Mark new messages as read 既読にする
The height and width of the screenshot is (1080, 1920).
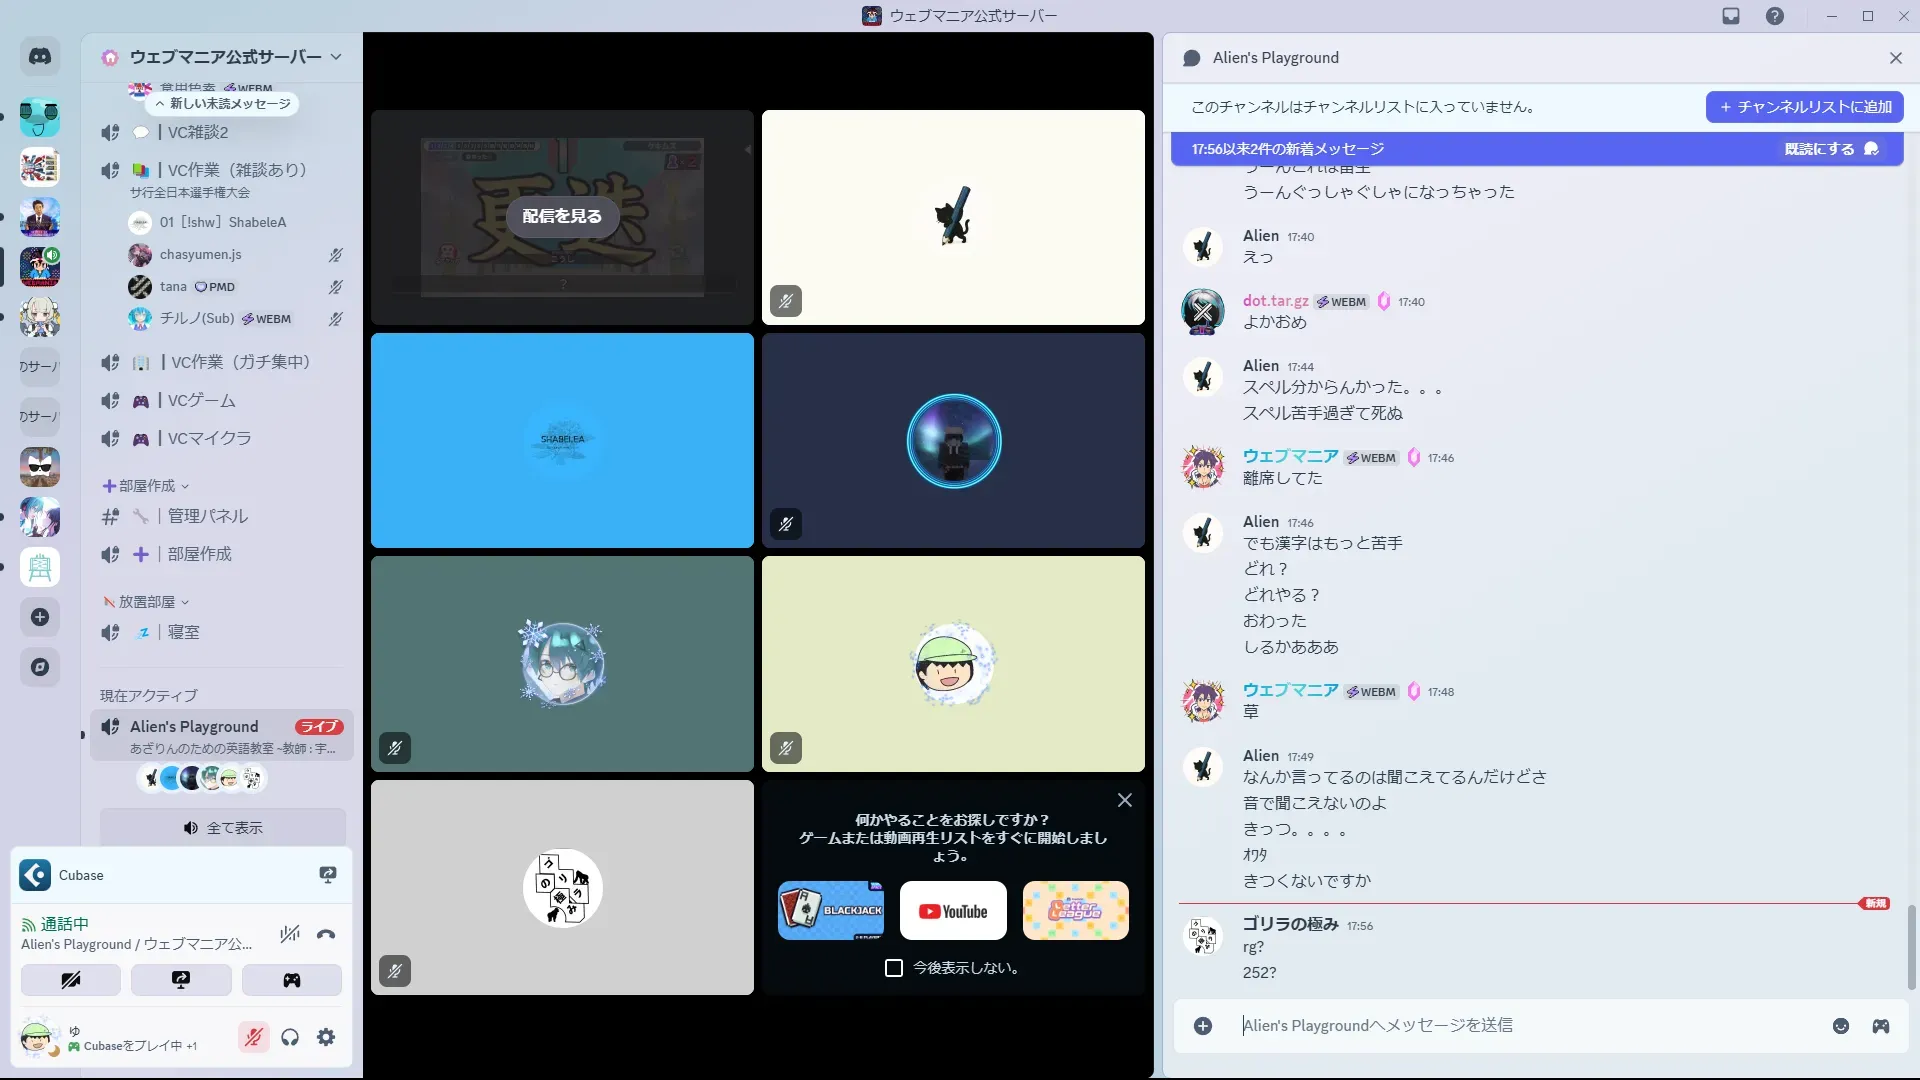pos(1830,149)
